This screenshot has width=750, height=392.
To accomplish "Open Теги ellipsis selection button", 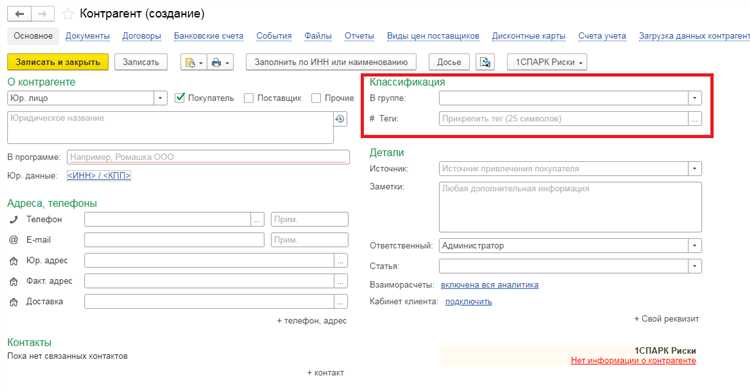I will 695,119.
